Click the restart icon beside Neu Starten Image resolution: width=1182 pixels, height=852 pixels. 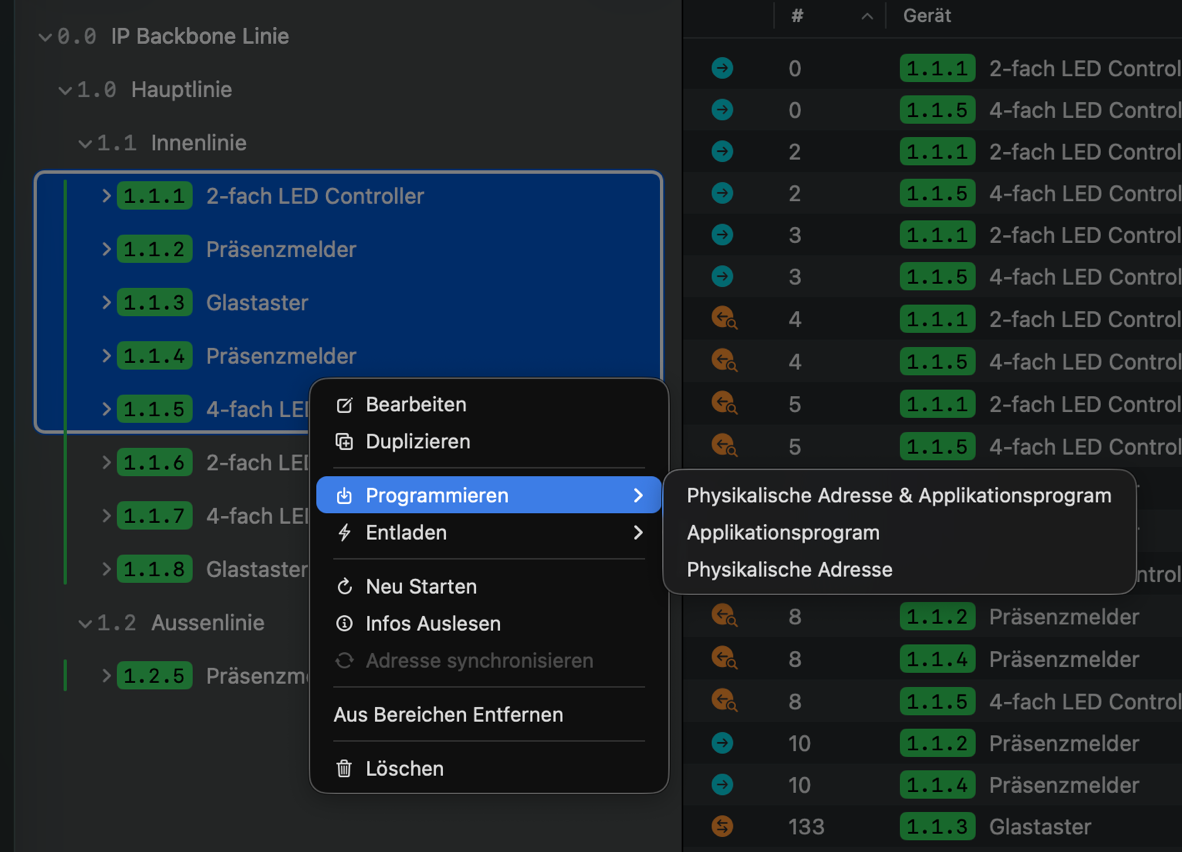[344, 587]
